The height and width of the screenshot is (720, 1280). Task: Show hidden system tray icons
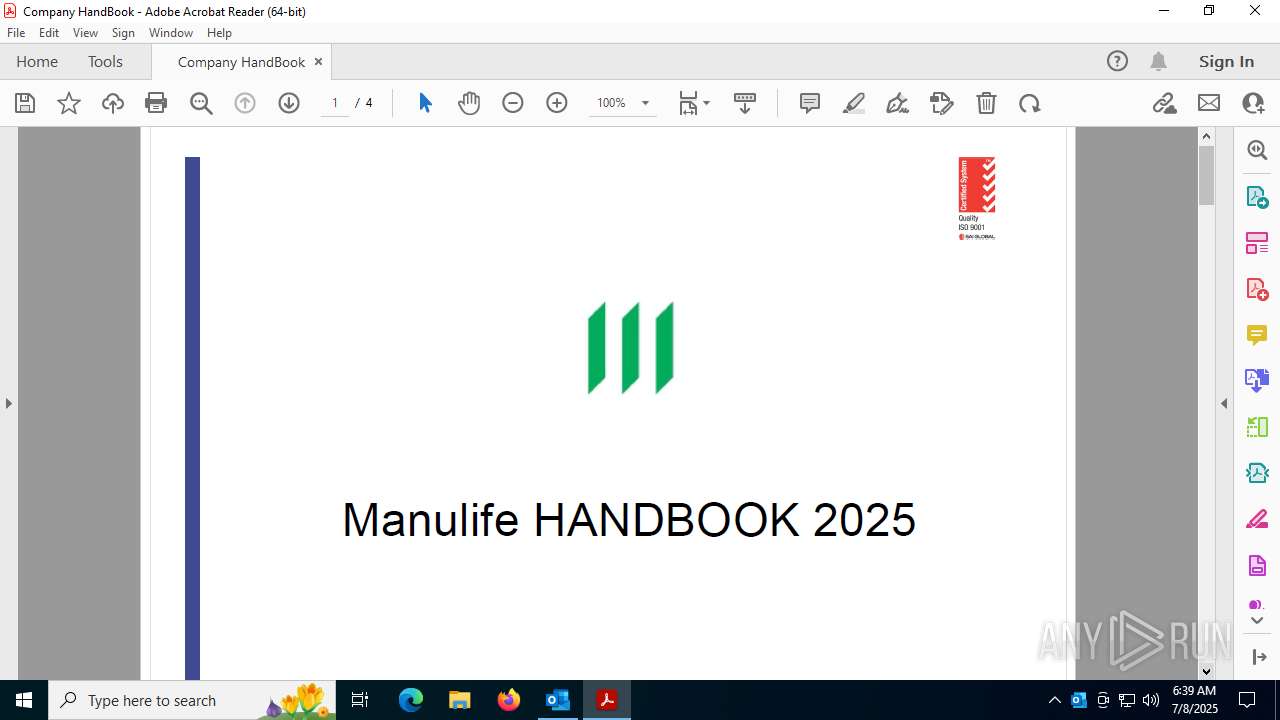[1054, 700]
